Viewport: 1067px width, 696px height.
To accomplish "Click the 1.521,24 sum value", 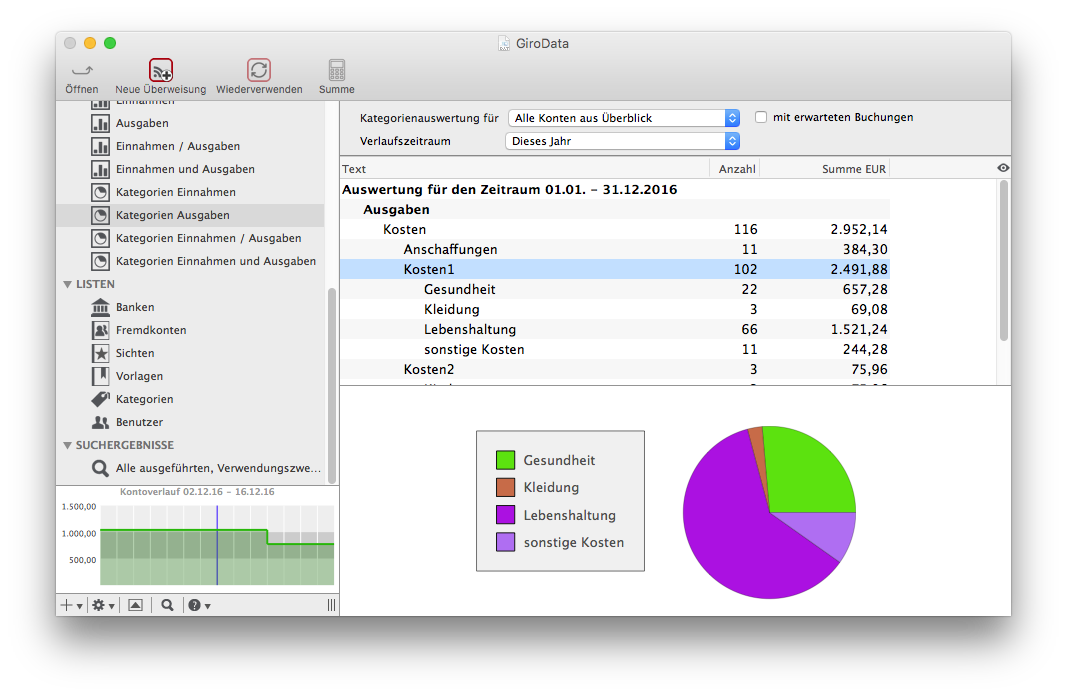I will click(859, 329).
